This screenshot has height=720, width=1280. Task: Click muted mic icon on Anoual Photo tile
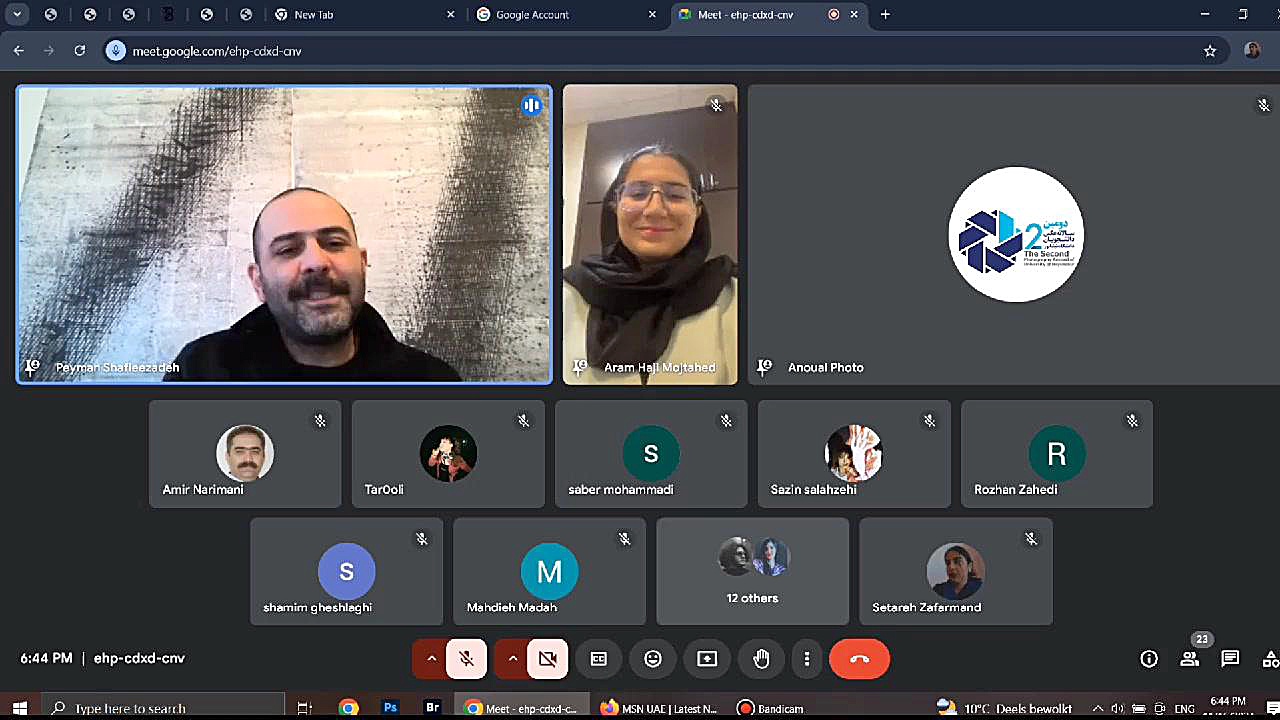click(x=1264, y=105)
